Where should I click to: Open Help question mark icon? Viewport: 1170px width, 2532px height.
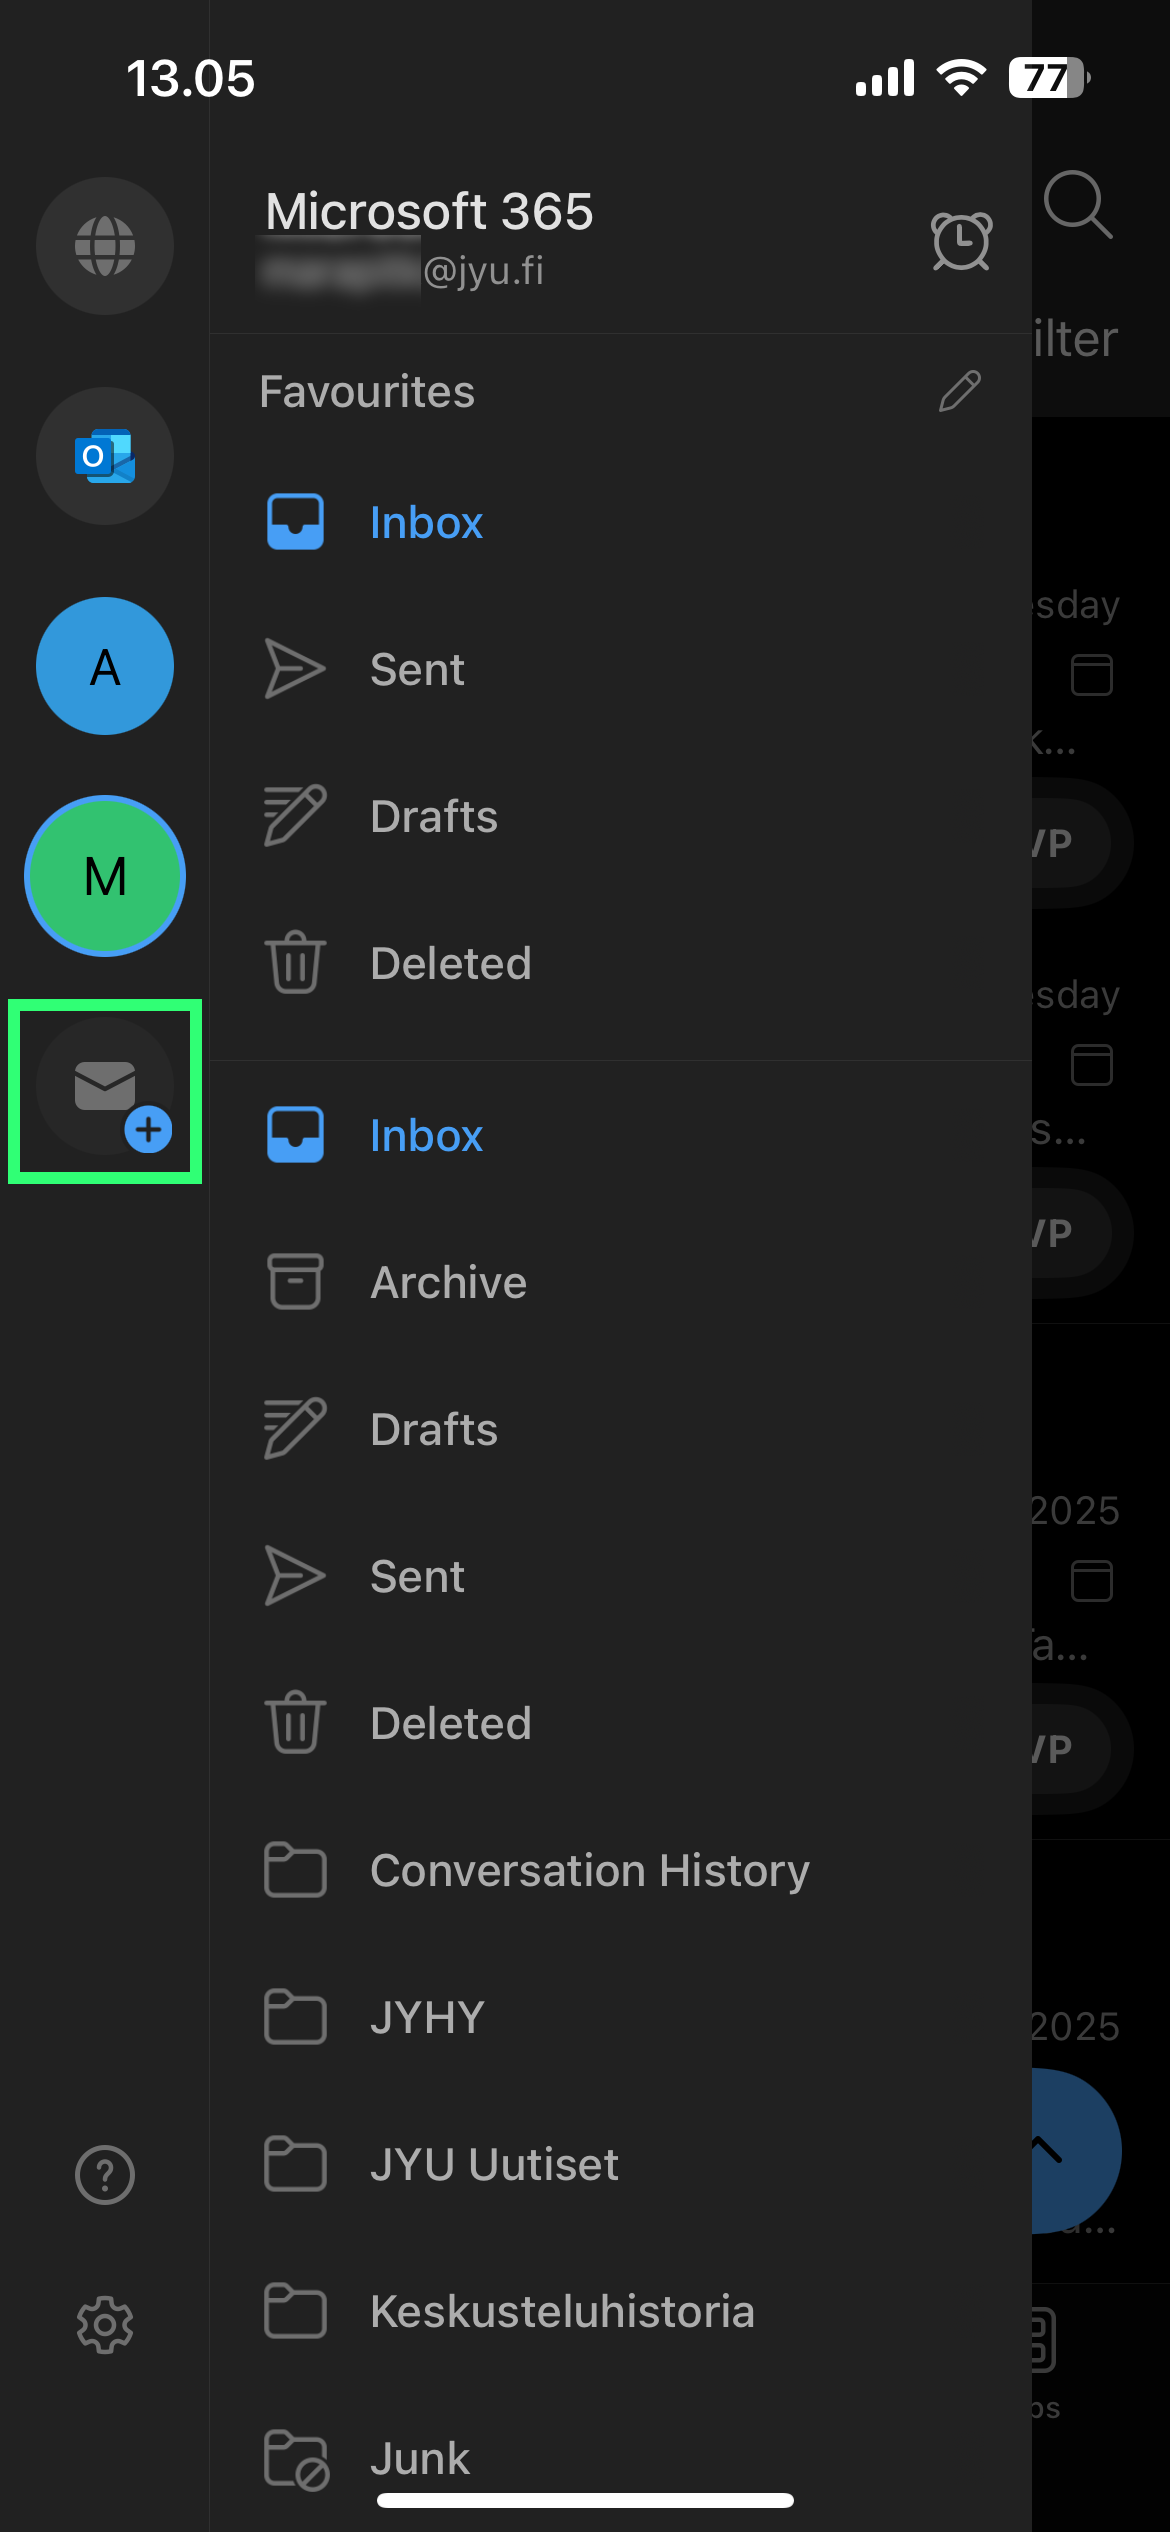tap(105, 2175)
